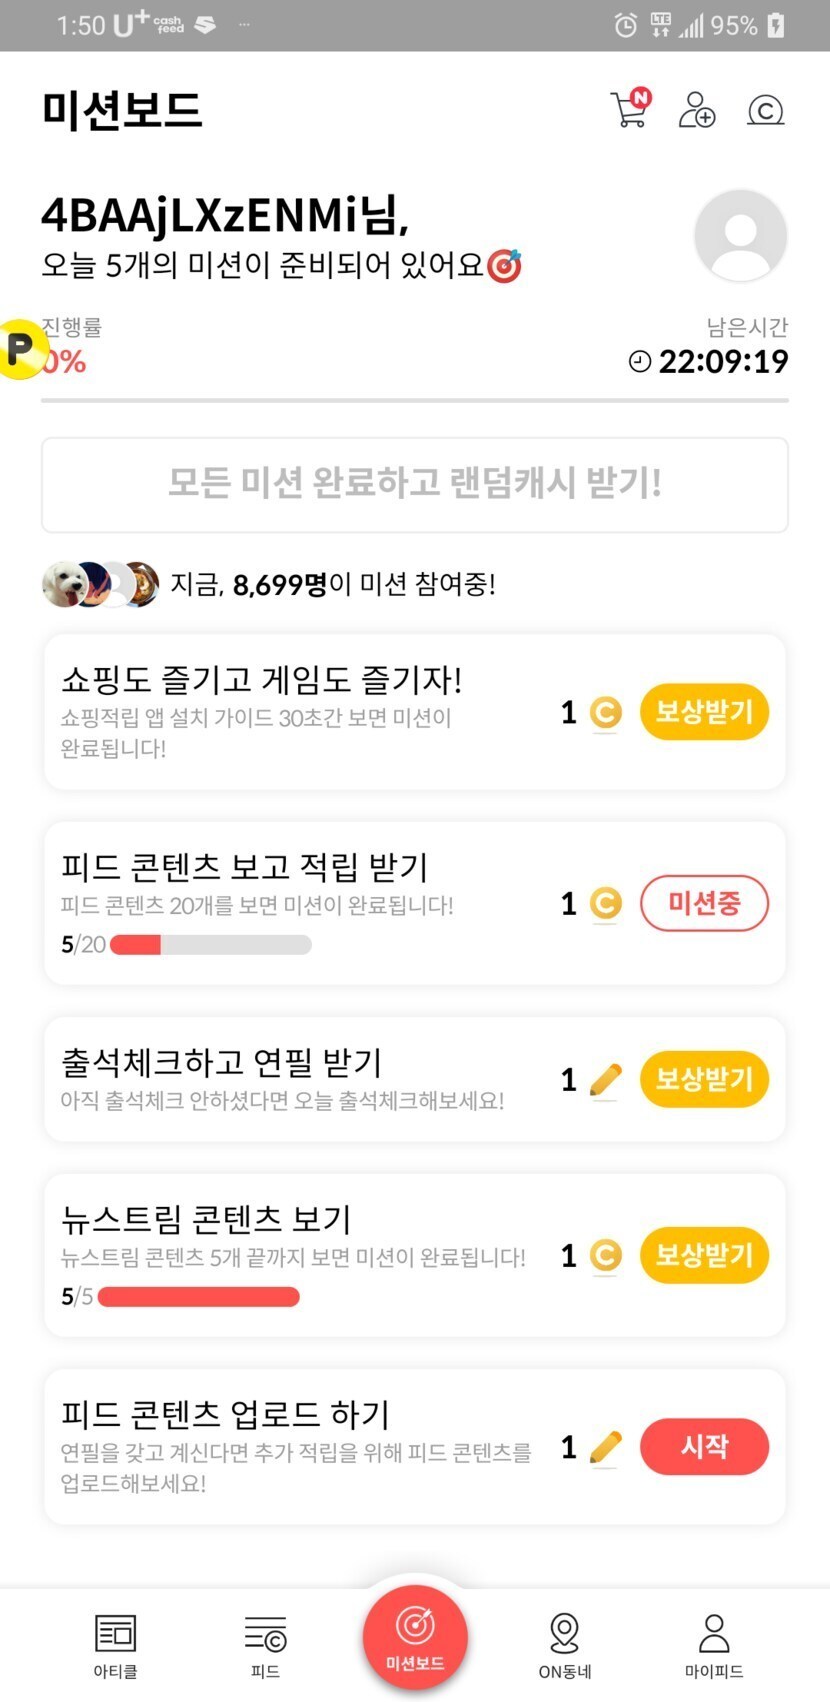Tap the newstream 5/5 progress bar

(198, 1297)
